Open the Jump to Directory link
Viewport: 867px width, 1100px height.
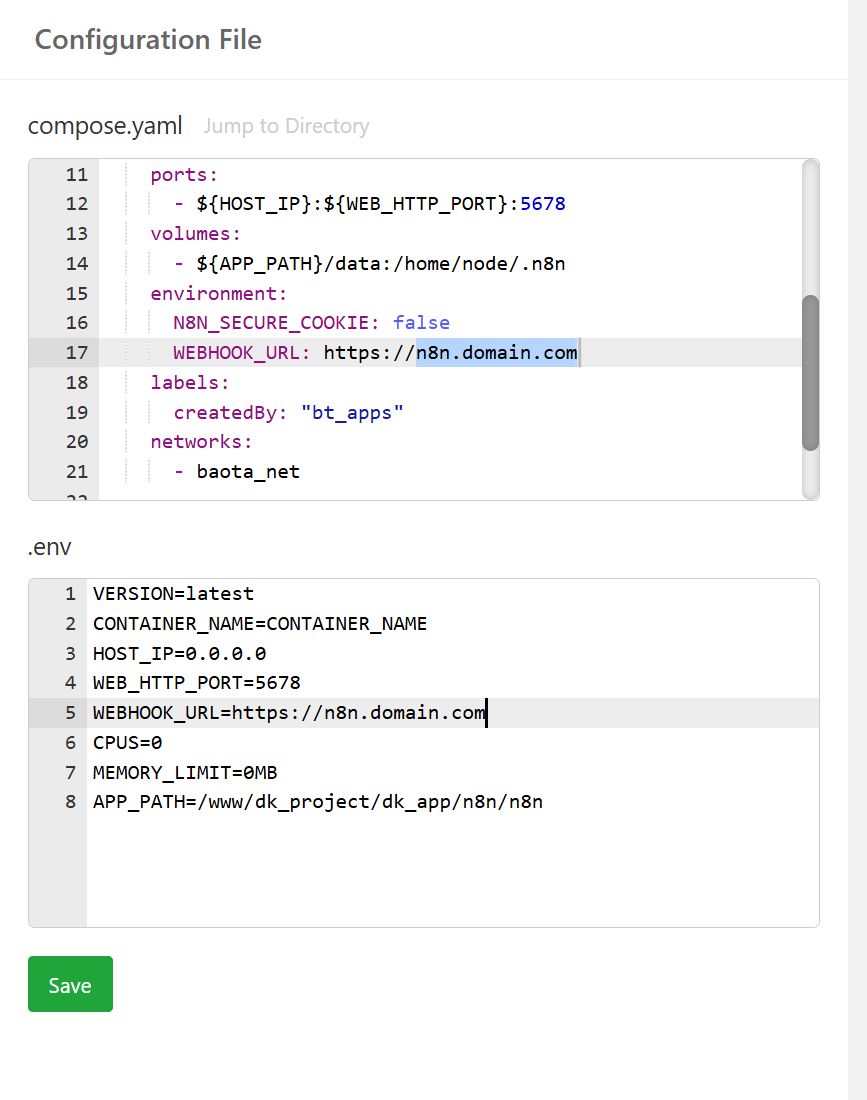pyautogui.click(x=286, y=125)
